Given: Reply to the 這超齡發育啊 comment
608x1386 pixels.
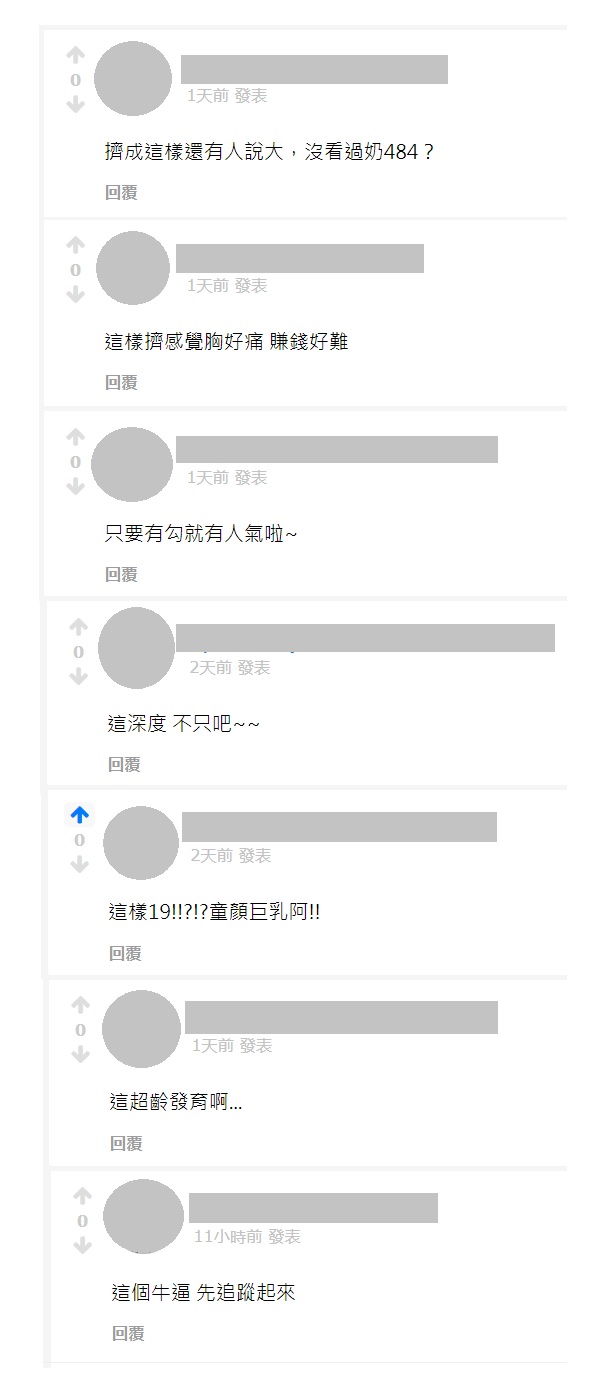Looking at the screenshot, I should click(x=125, y=1143).
